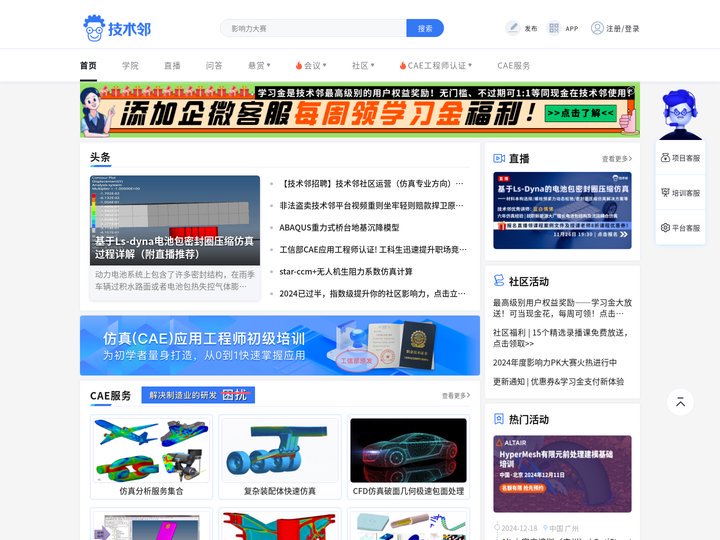The width and height of the screenshot is (720, 540).
Task: Click the customer service robot avatar
Action: pyautogui.click(x=680, y=114)
